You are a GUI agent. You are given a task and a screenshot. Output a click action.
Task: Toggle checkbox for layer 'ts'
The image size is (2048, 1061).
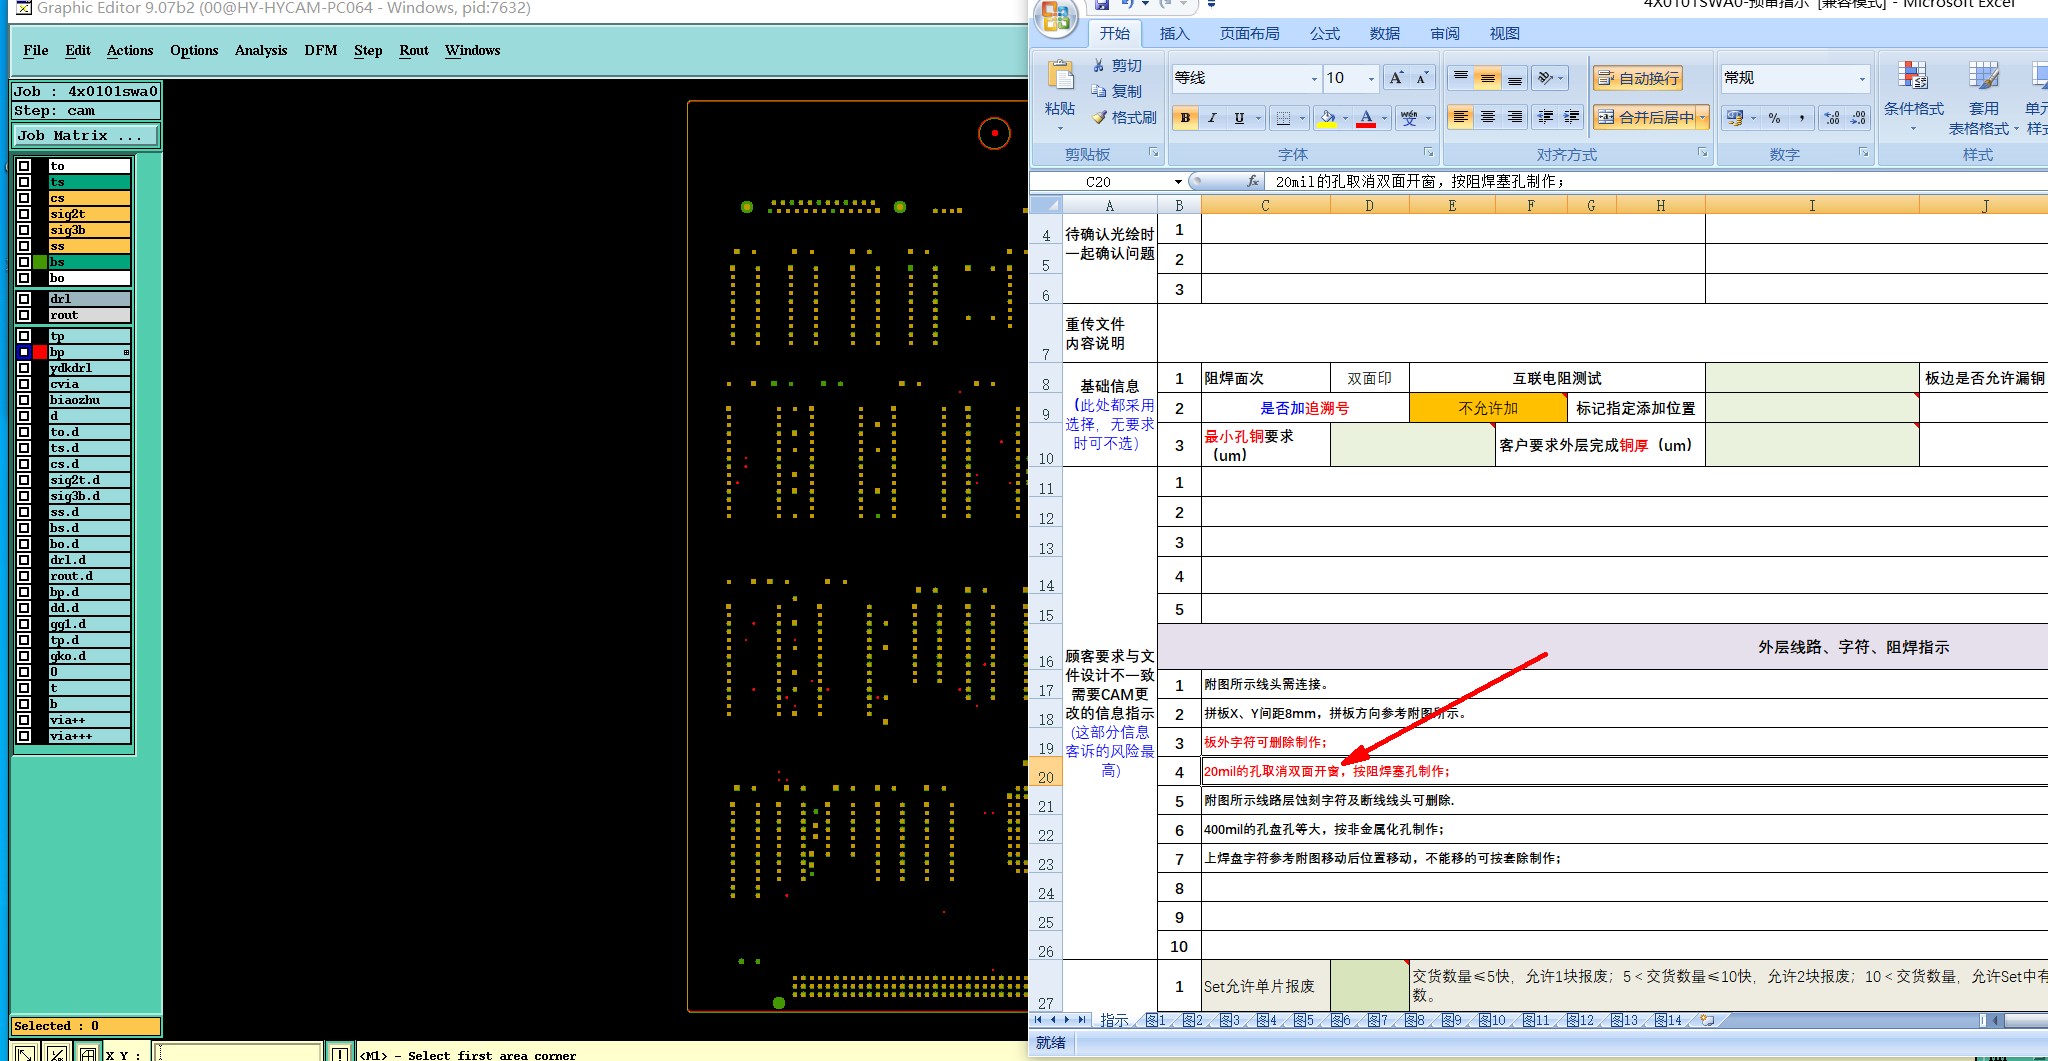(x=24, y=182)
